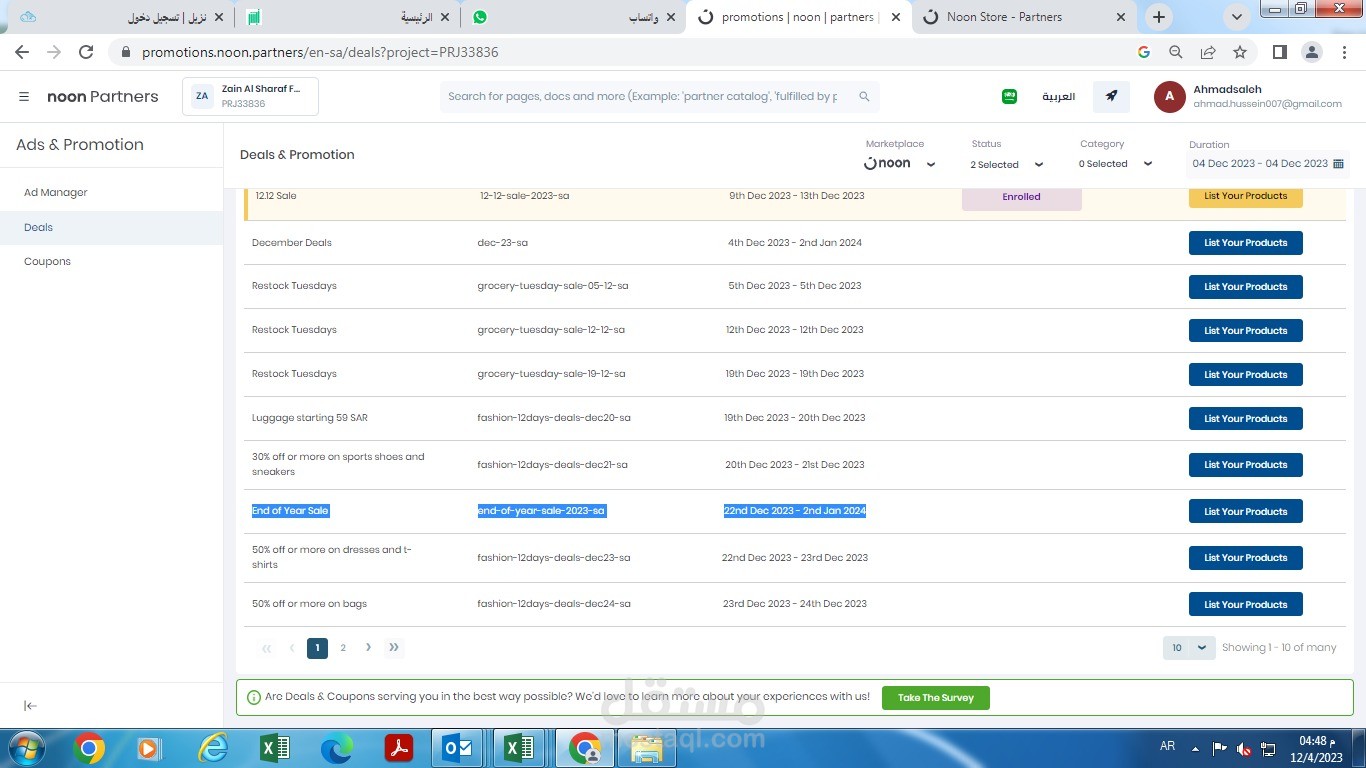This screenshot has width=1366, height=768.
Task: Click the info icon in the survey banner
Action: tap(253, 697)
